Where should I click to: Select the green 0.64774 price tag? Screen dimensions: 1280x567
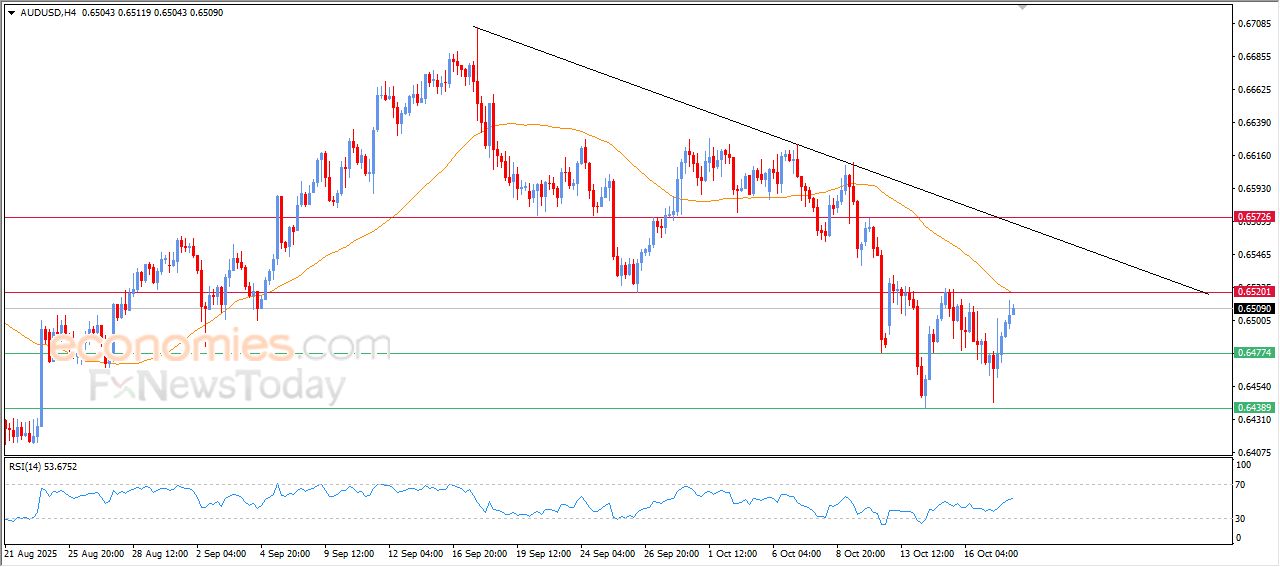tap(1253, 353)
